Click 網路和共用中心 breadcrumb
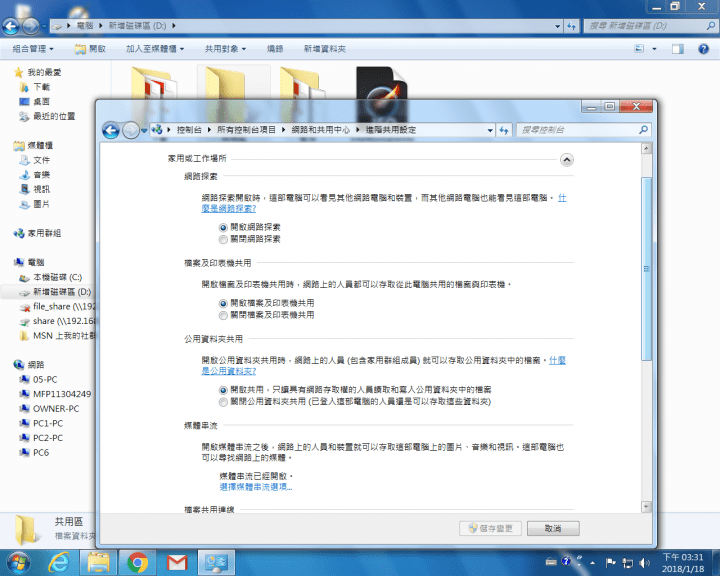The image size is (720, 576). click(x=321, y=130)
